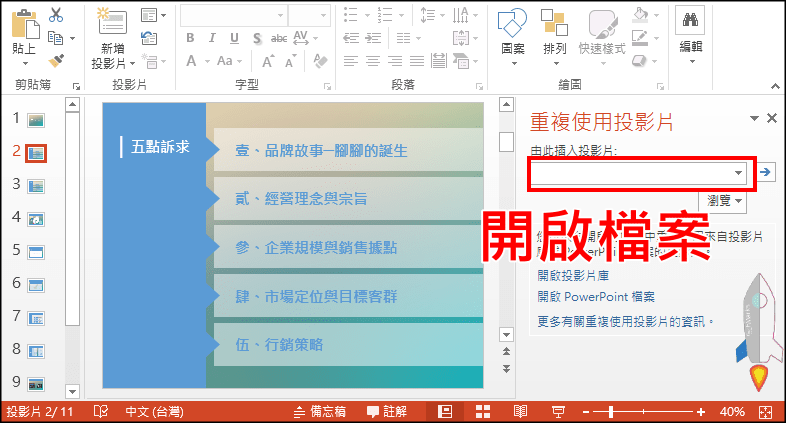Close the Reuse Slides pane

pyautogui.click(x=772, y=118)
